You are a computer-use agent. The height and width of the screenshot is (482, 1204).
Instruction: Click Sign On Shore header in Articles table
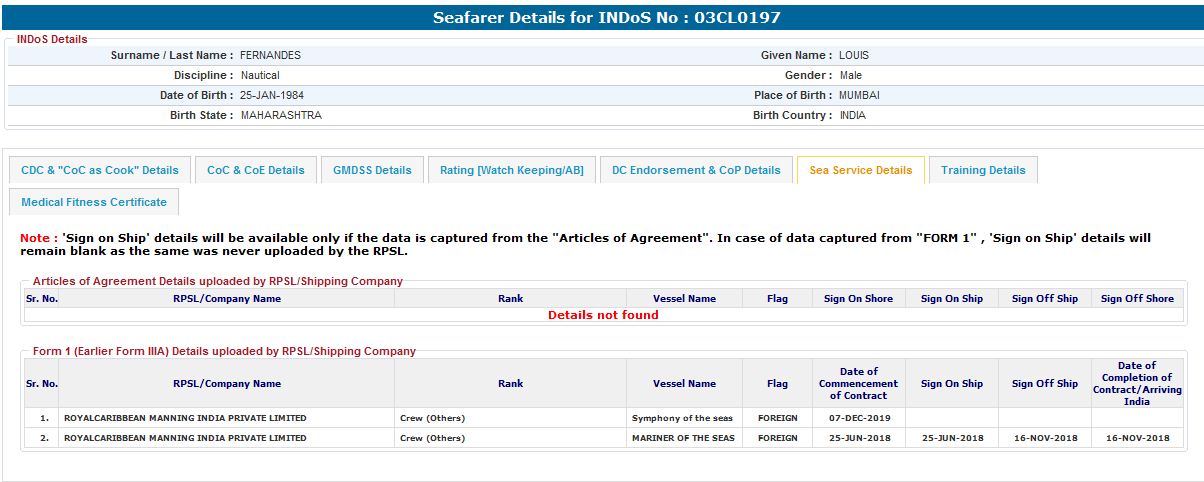pyautogui.click(x=858, y=299)
